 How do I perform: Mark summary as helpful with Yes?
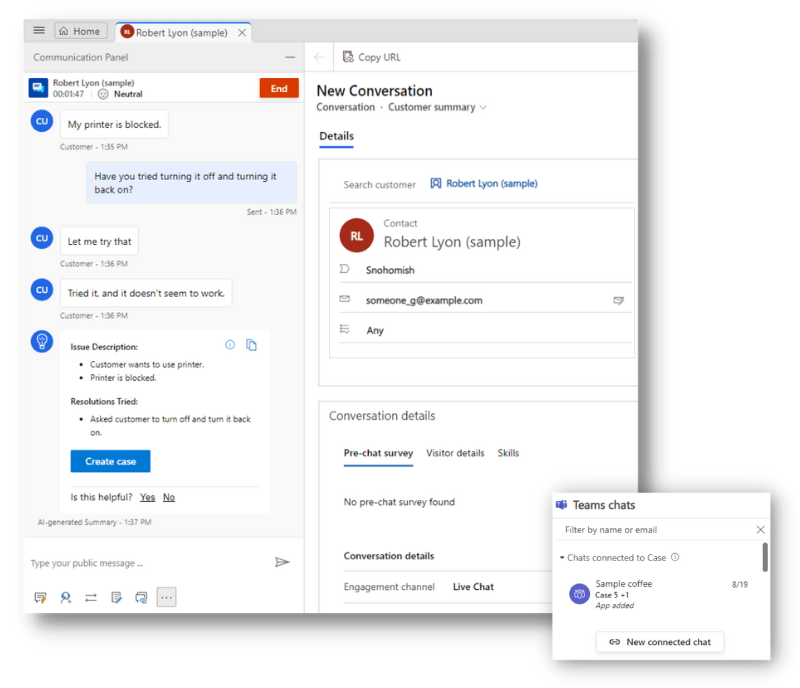(x=147, y=497)
